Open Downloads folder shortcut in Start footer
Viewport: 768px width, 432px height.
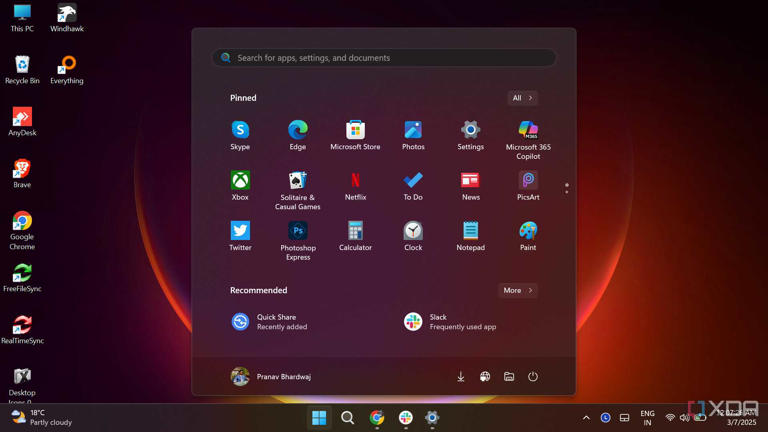point(460,377)
